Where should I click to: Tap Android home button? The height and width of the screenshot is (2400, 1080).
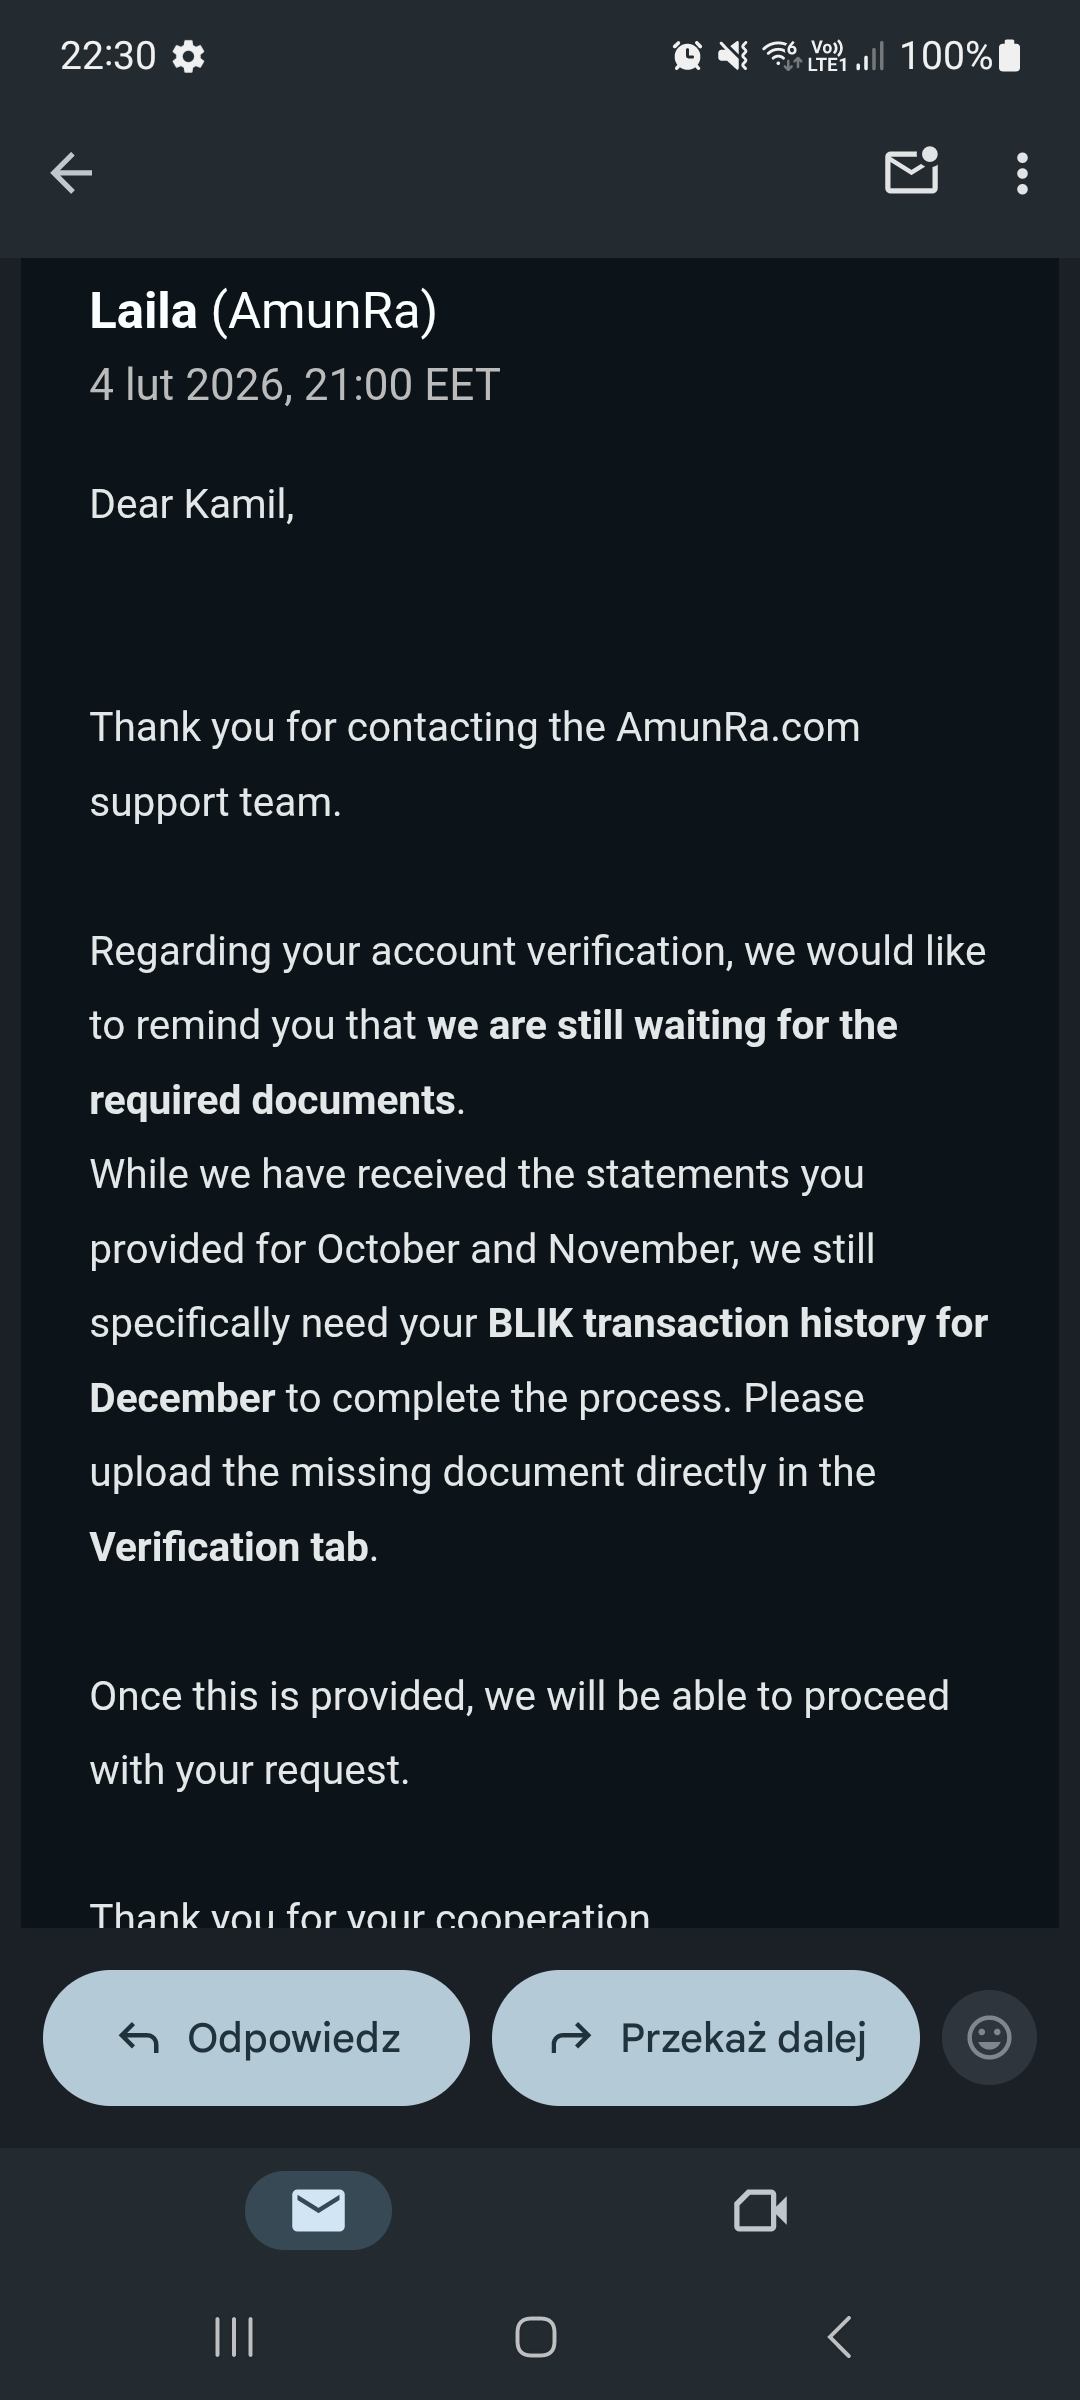click(x=536, y=2337)
